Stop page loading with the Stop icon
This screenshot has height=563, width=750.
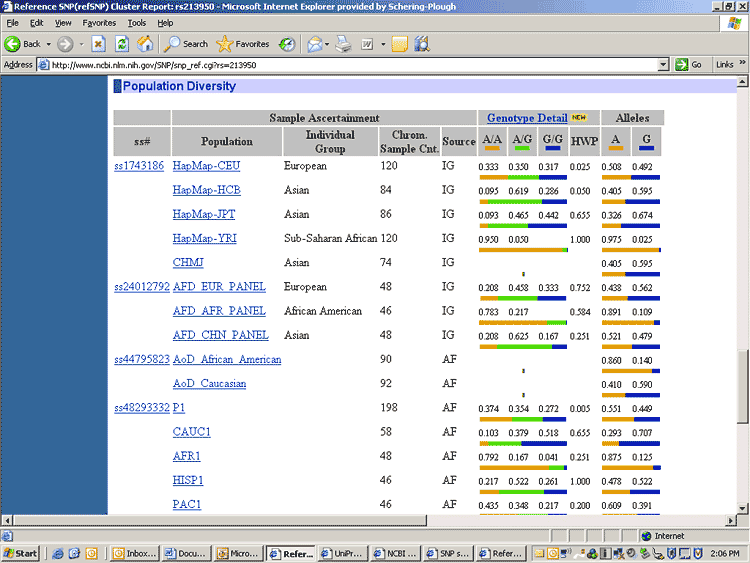point(99,44)
